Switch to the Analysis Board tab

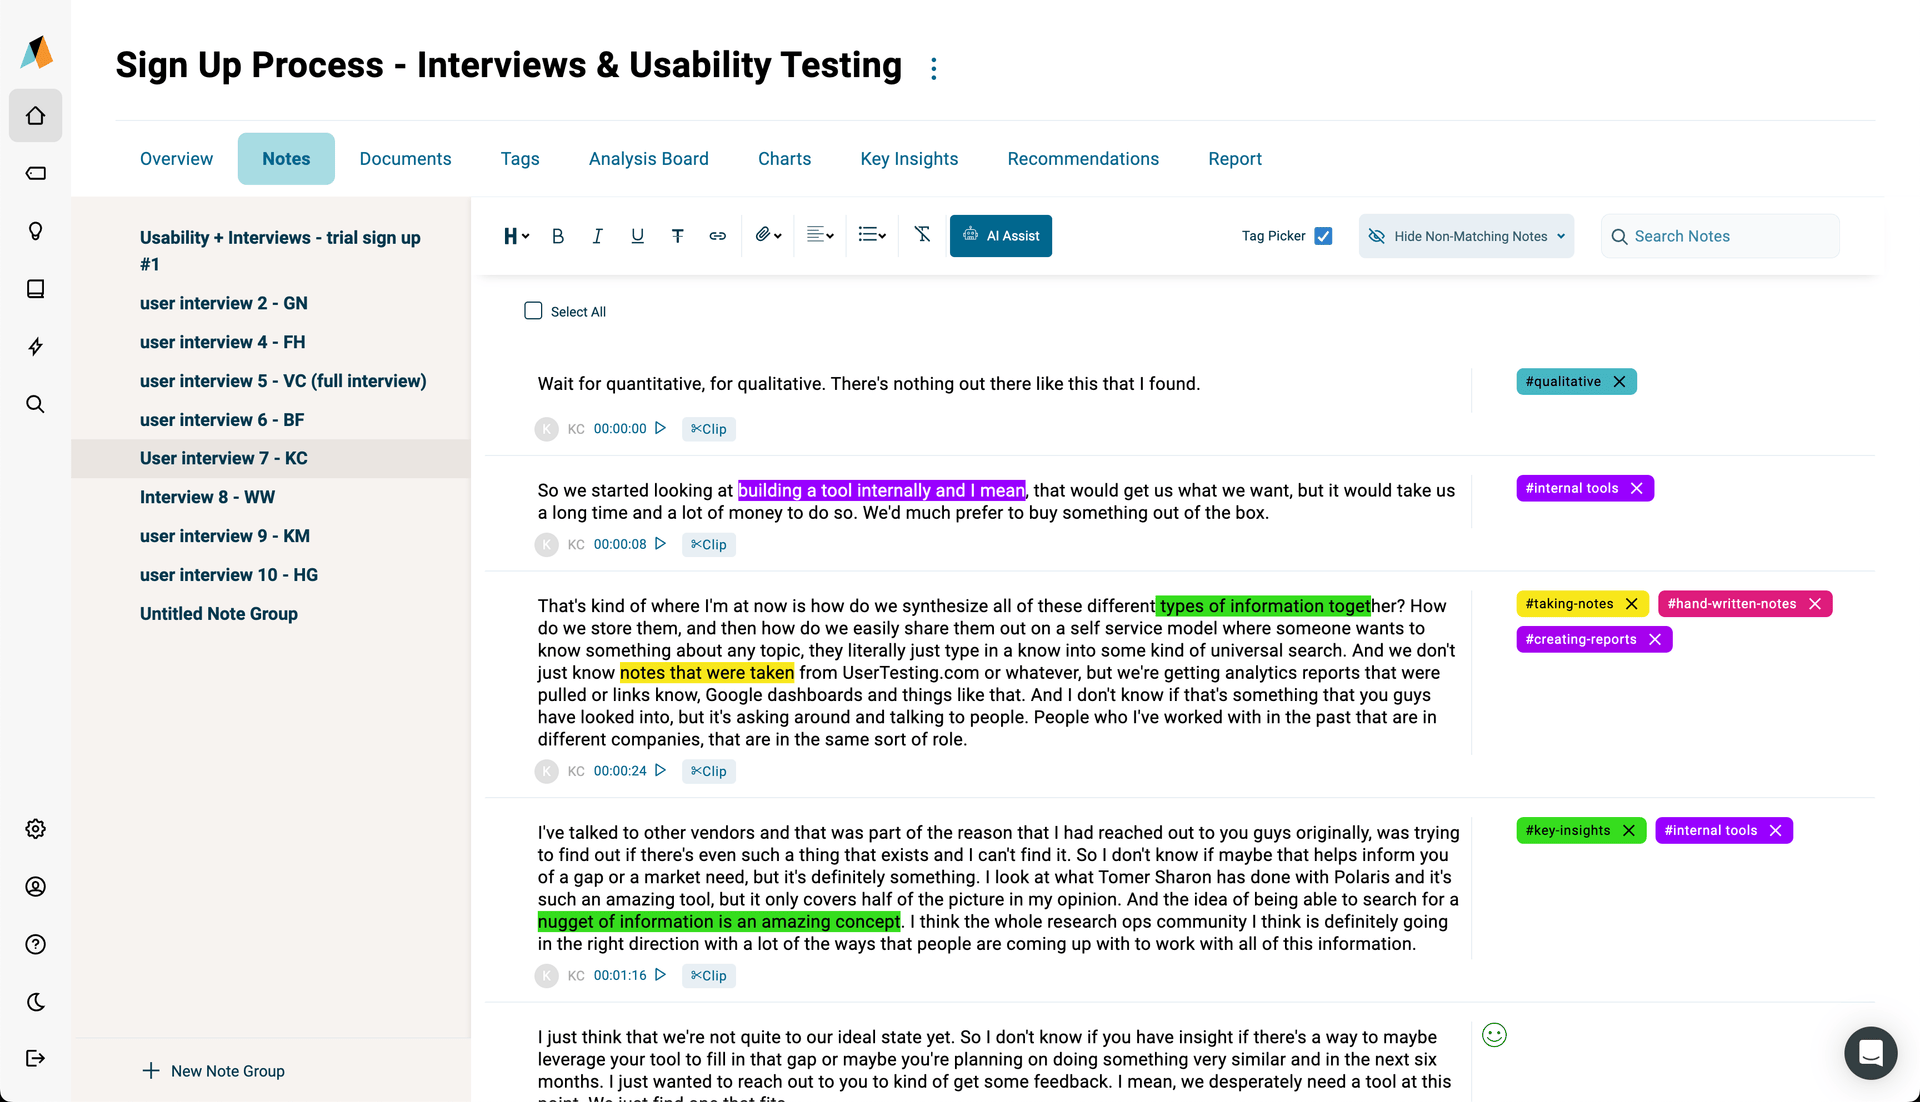coord(649,158)
